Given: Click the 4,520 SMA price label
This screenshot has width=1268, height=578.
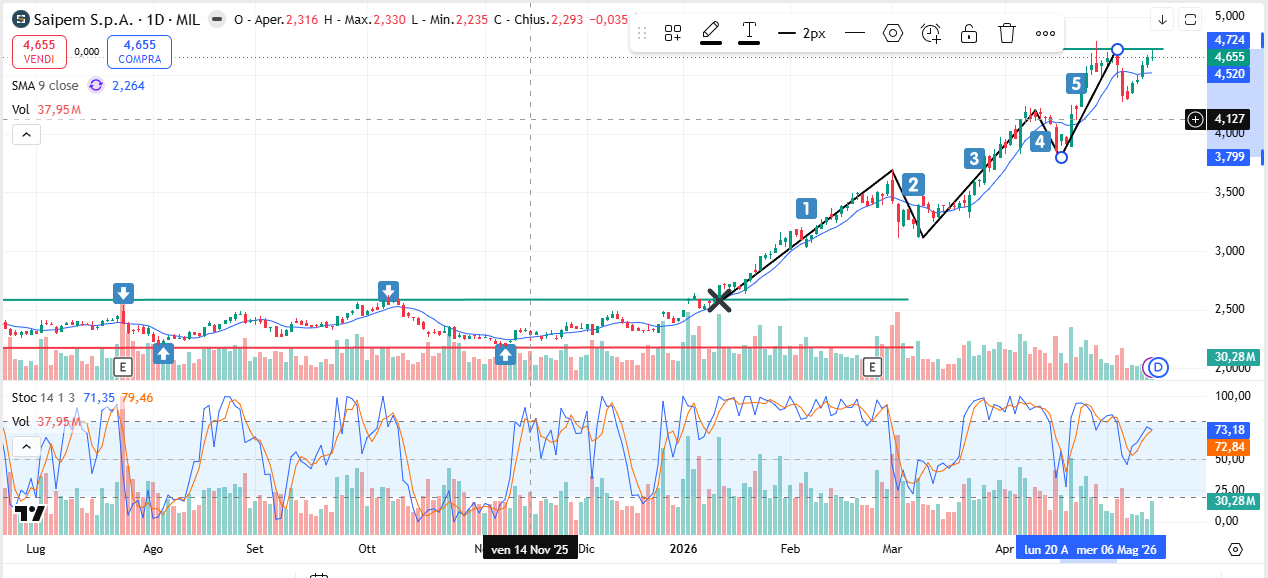Looking at the screenshot, I should click(1229, 74).
